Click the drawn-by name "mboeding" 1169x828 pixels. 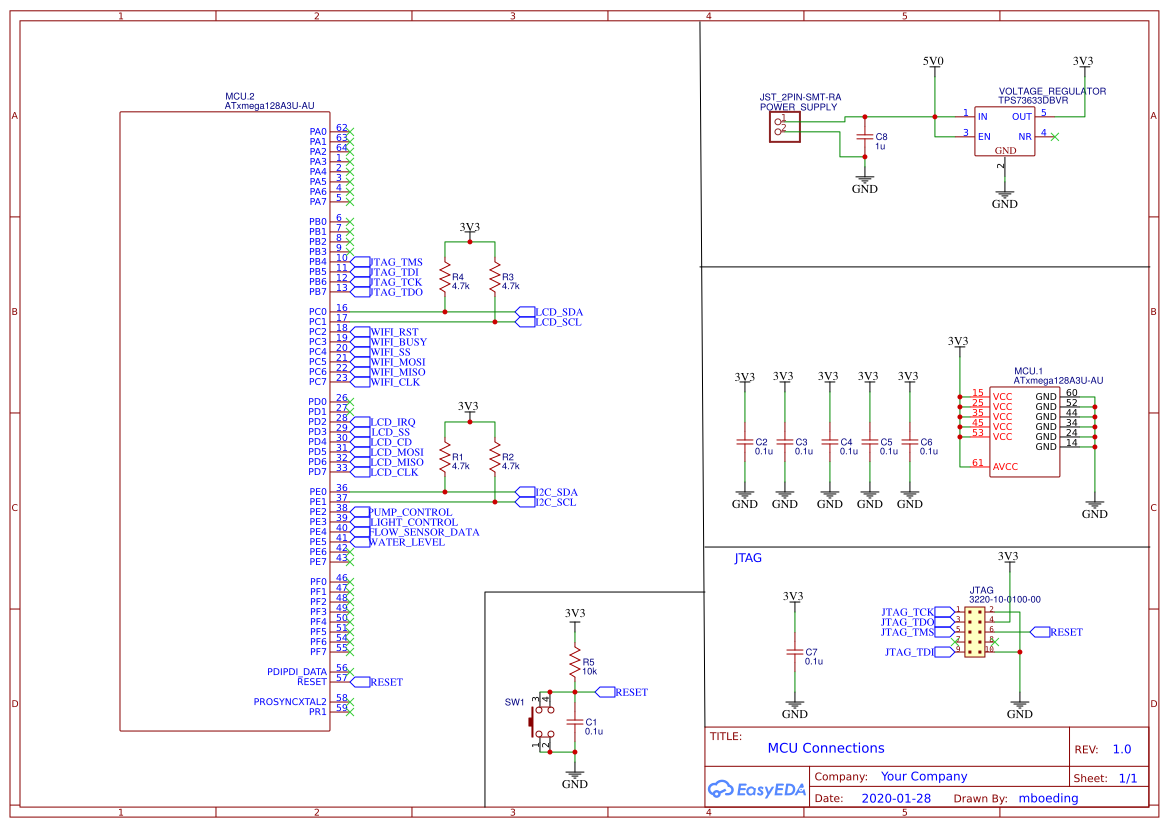pyautogui.click(x=1048, y=798)
